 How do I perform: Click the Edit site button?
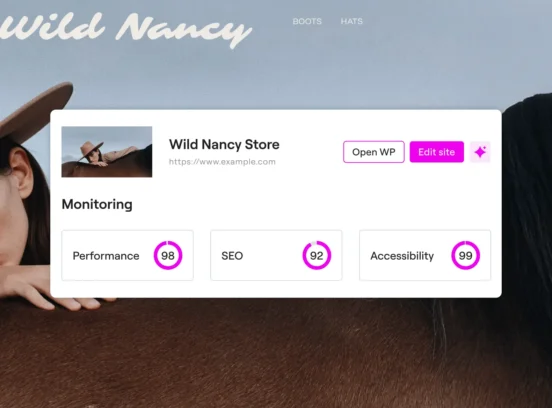[437, 152]
